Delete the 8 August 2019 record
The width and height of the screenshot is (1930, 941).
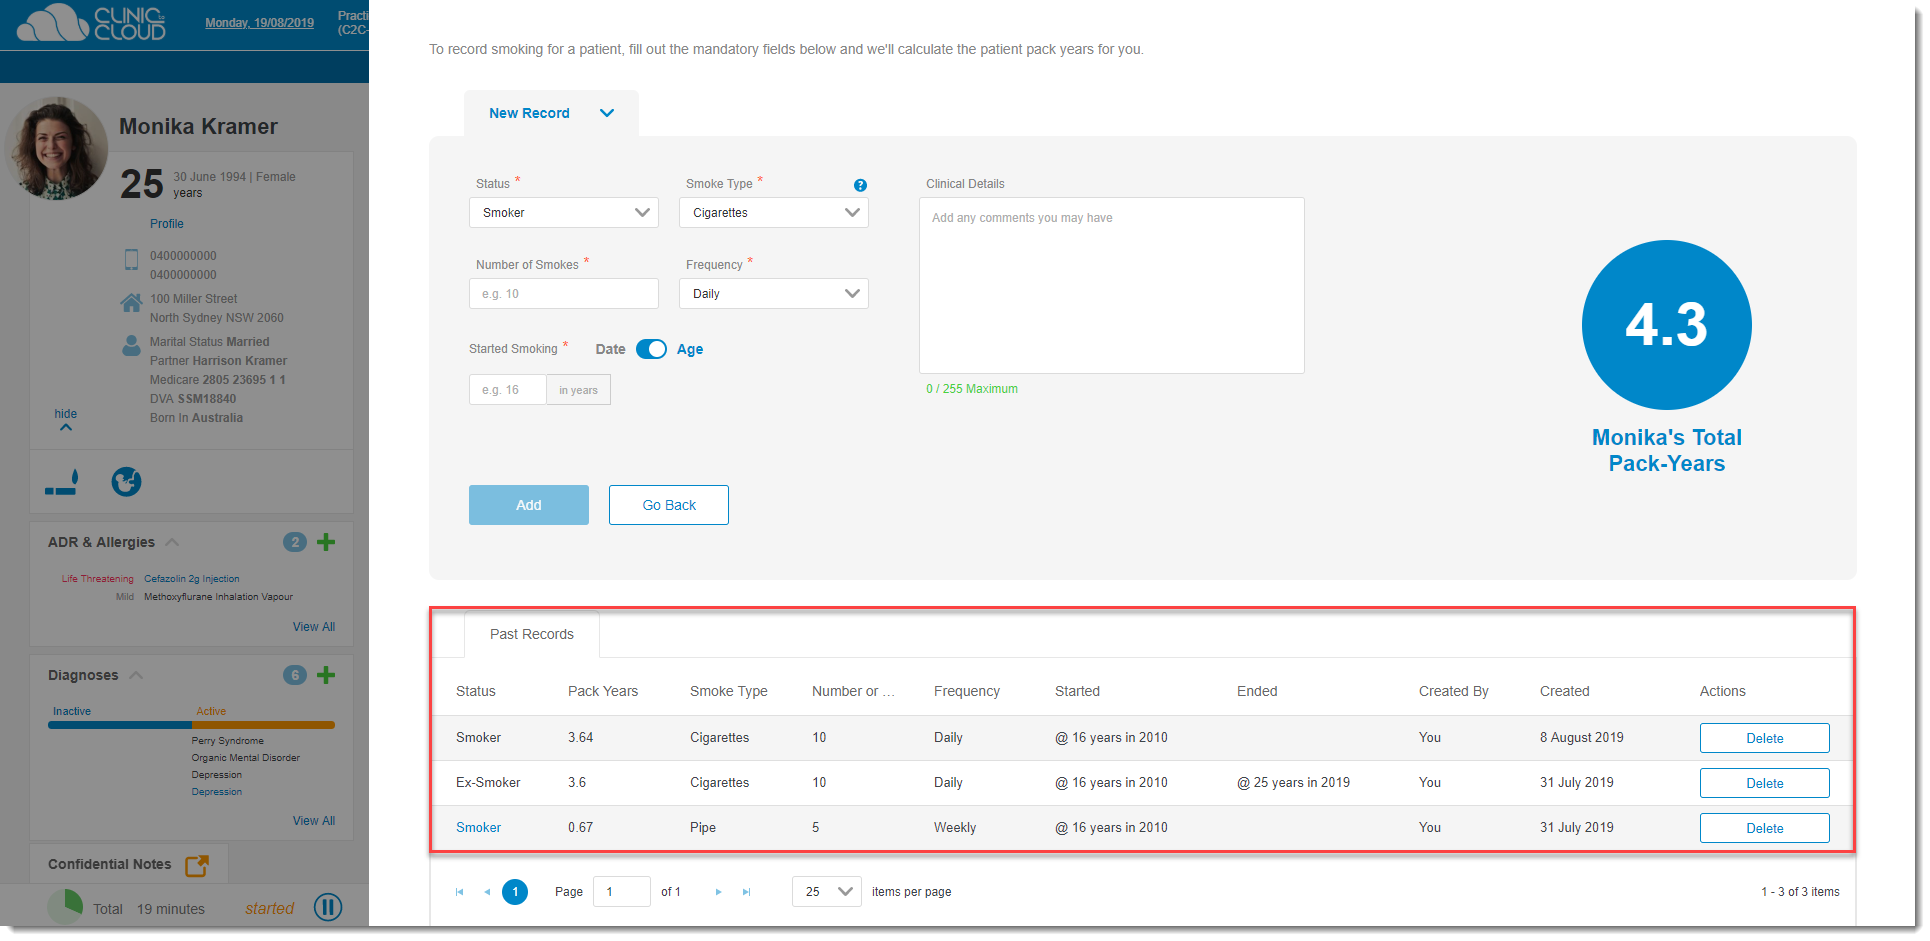pos(1765,738)
